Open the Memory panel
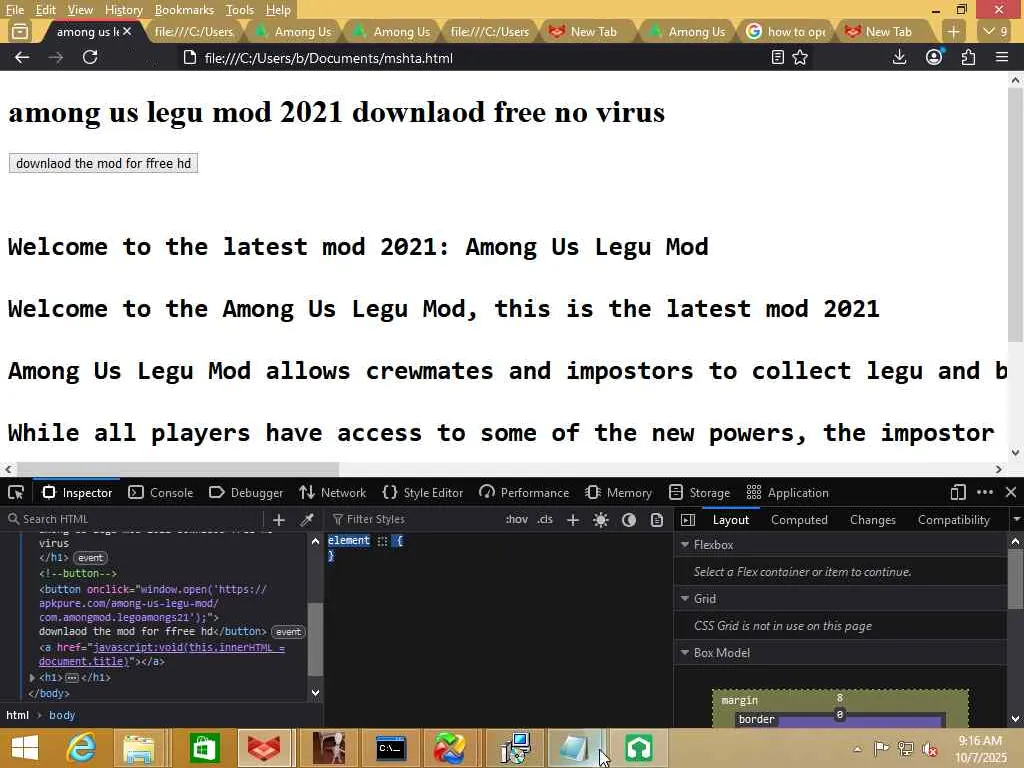 619,492
